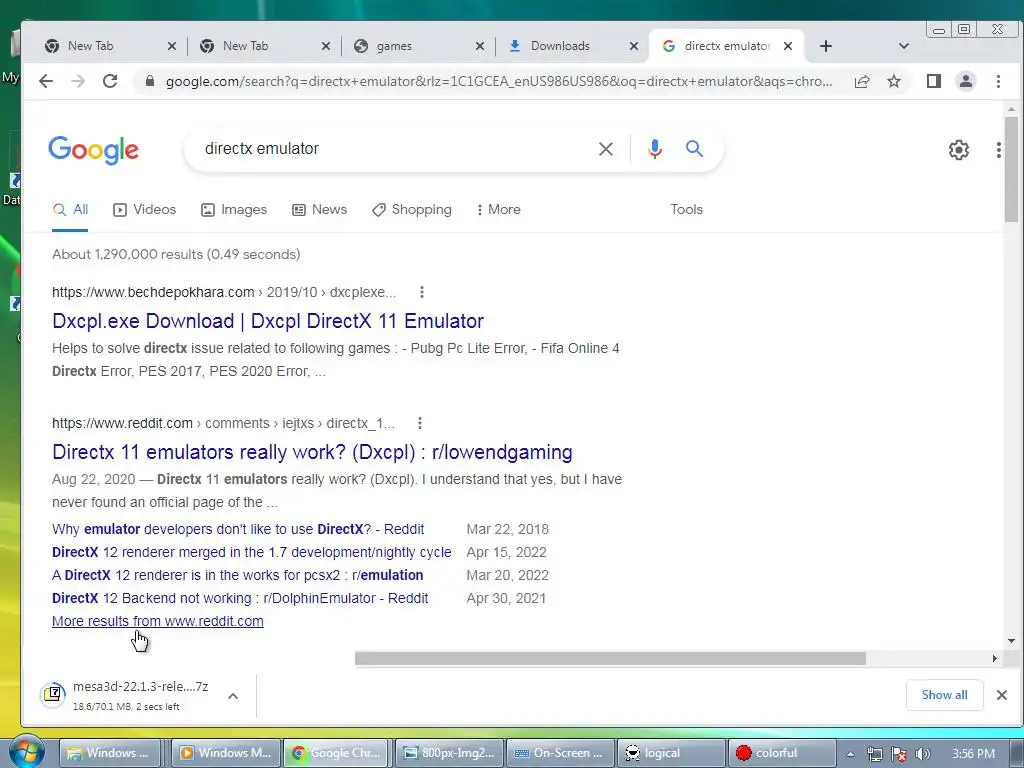
Task: Start voice search with microphone
Action: pyautogui.click(x=654, y=149)
